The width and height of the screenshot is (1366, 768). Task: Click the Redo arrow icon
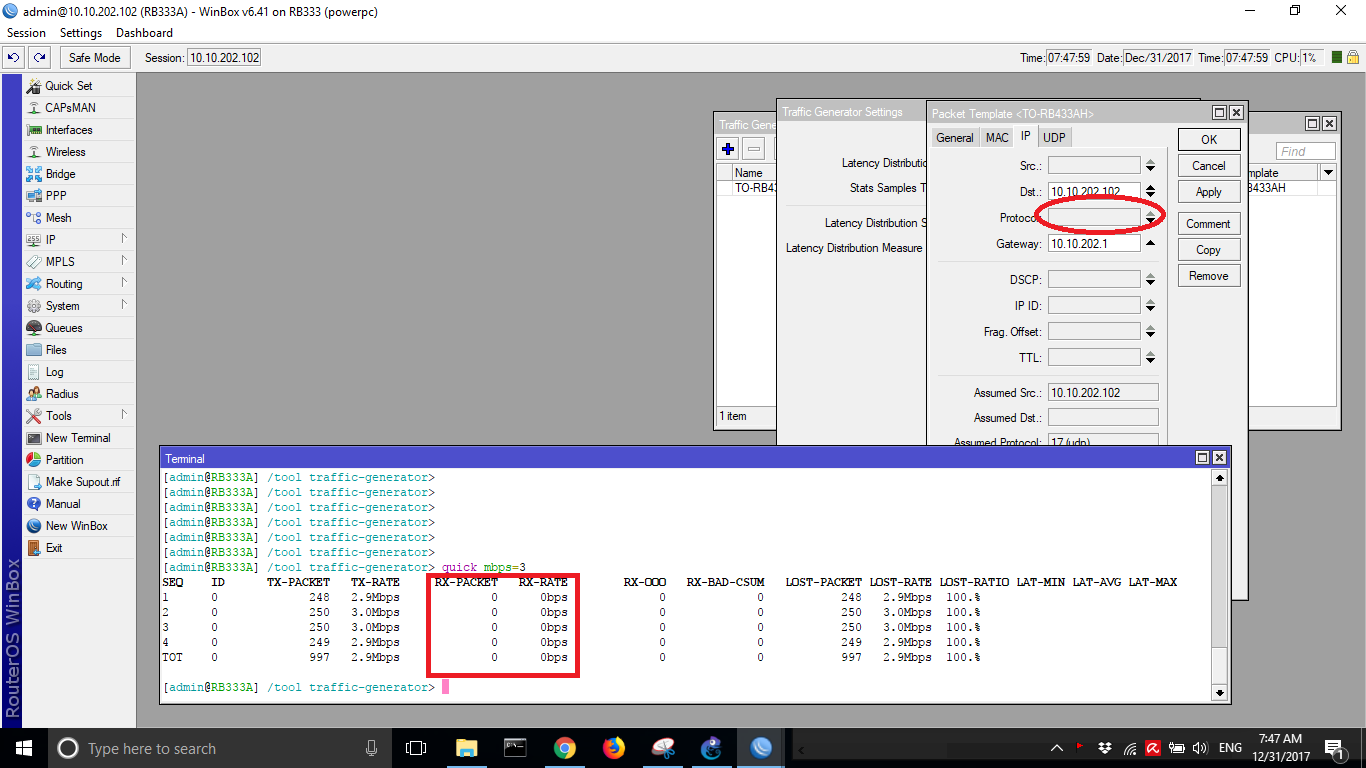tap(39, 58)
